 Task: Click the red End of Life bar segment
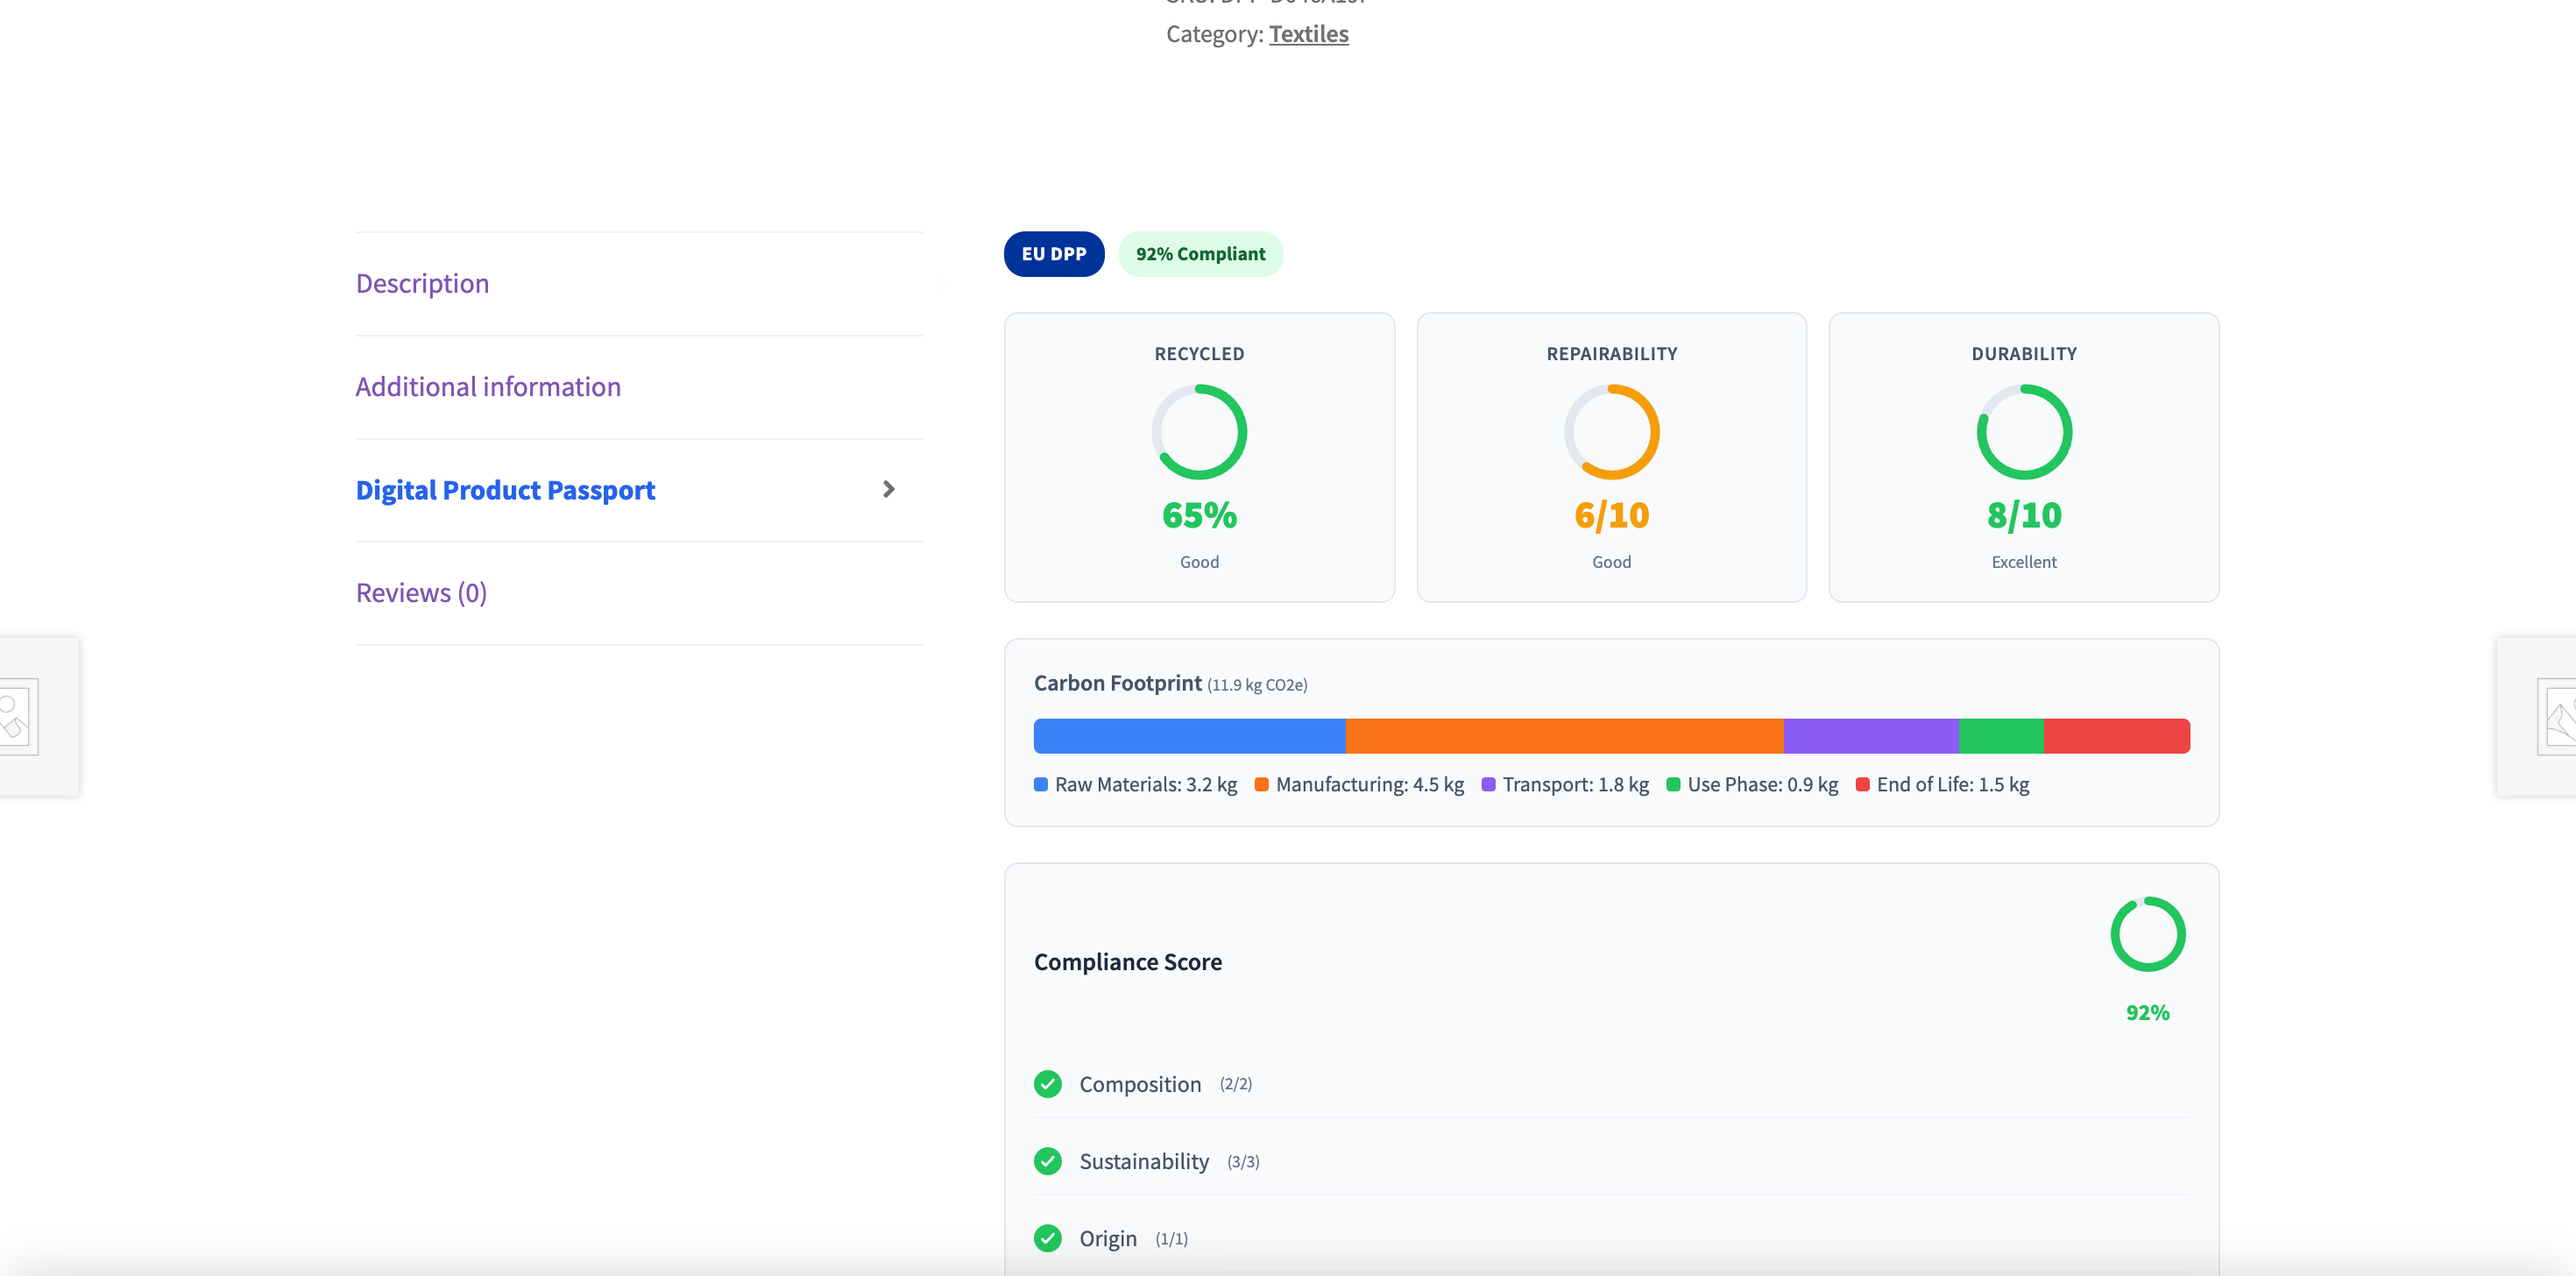[x=2117, y=736]
